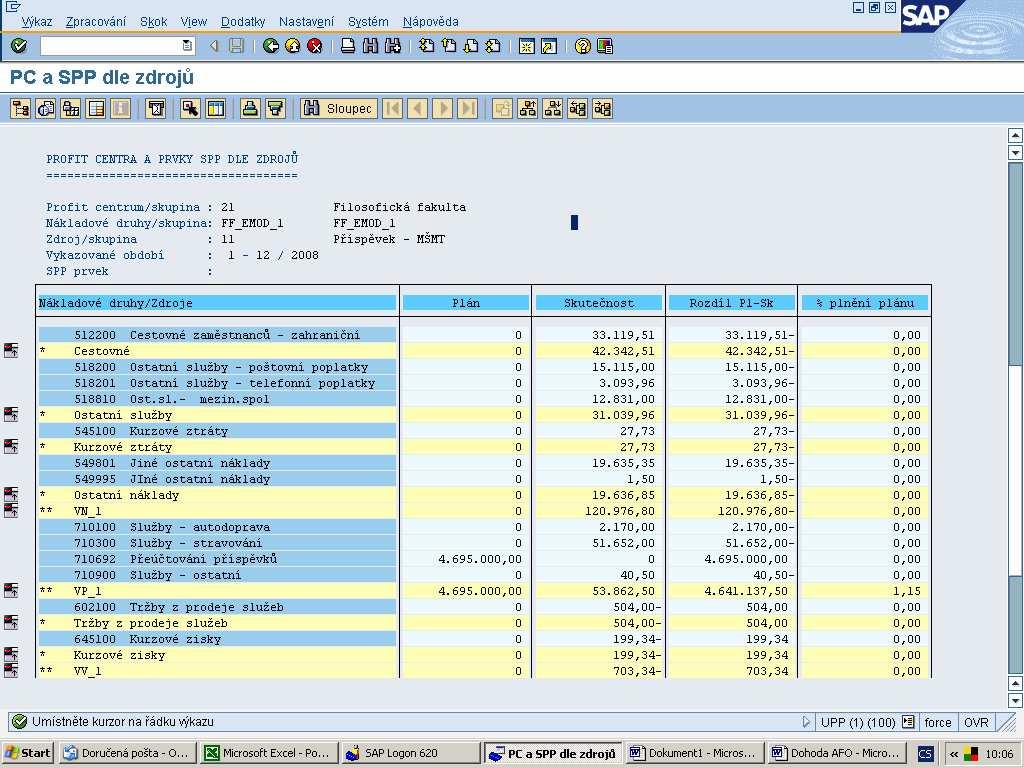Click the Print icon in the standard toolbar
Viewport: 1024px width, 768px height.
[348, 46]
